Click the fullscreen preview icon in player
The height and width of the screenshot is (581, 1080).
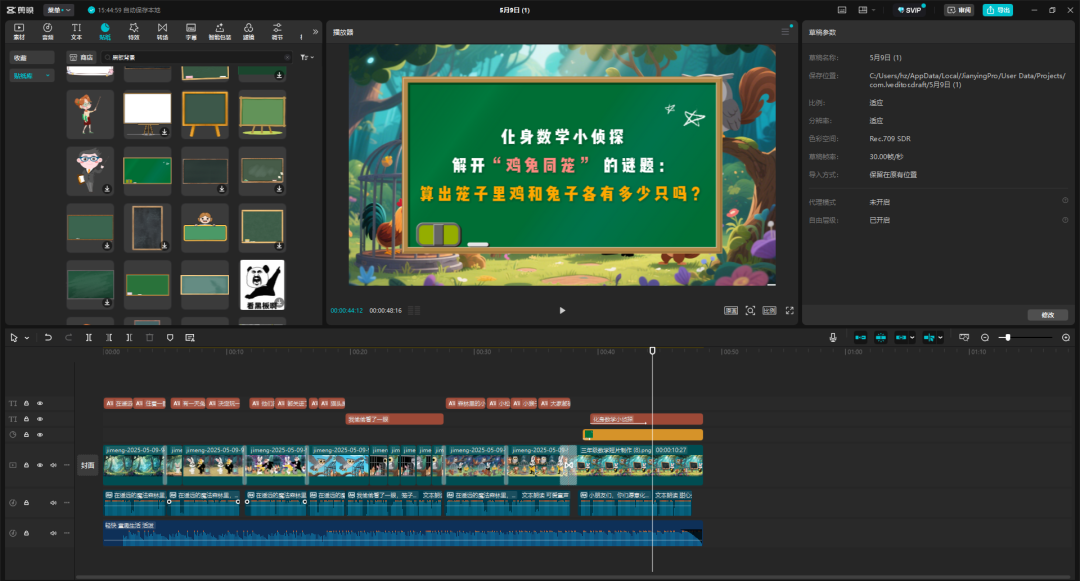789,311
